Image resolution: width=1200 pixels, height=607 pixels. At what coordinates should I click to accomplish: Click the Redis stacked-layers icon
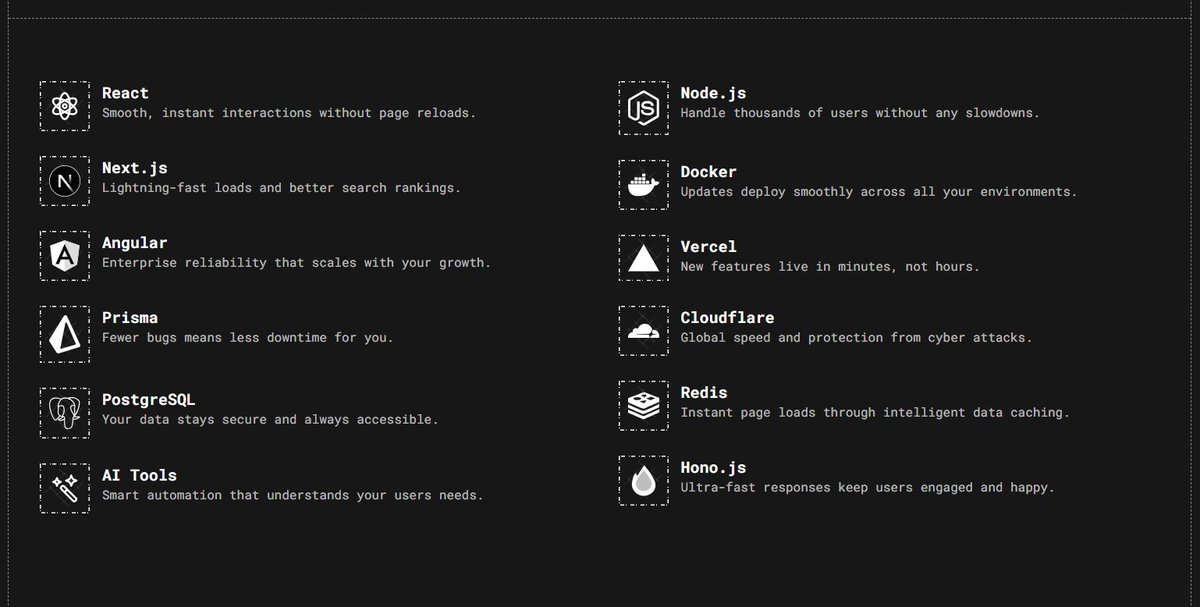coord(643,406)
